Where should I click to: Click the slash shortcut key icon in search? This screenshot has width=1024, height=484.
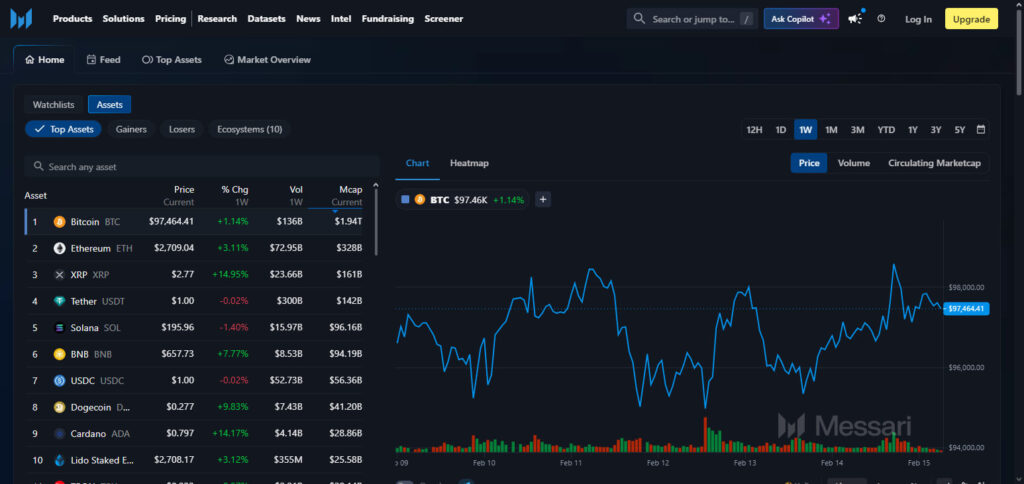(747, 20)
